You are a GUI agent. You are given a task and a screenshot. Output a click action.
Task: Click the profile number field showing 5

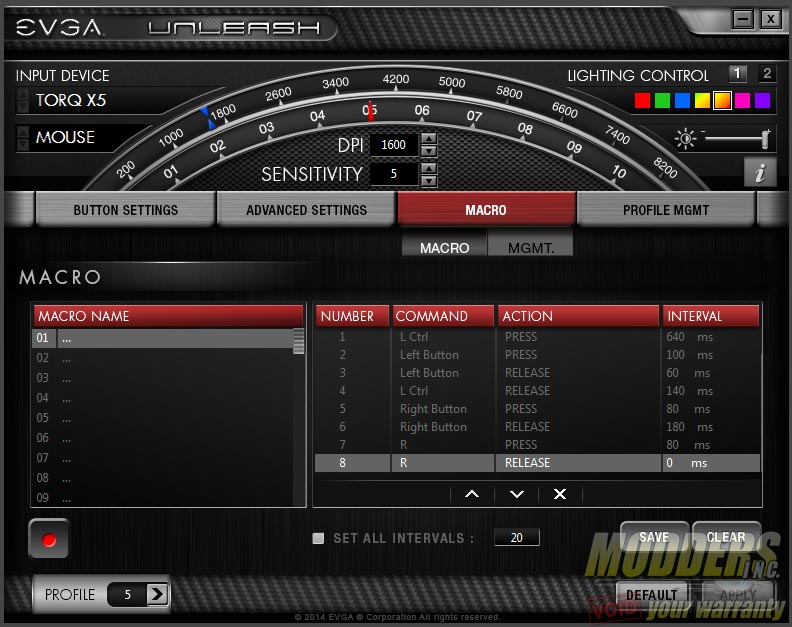pyautogui.click(x=127, y=594)
